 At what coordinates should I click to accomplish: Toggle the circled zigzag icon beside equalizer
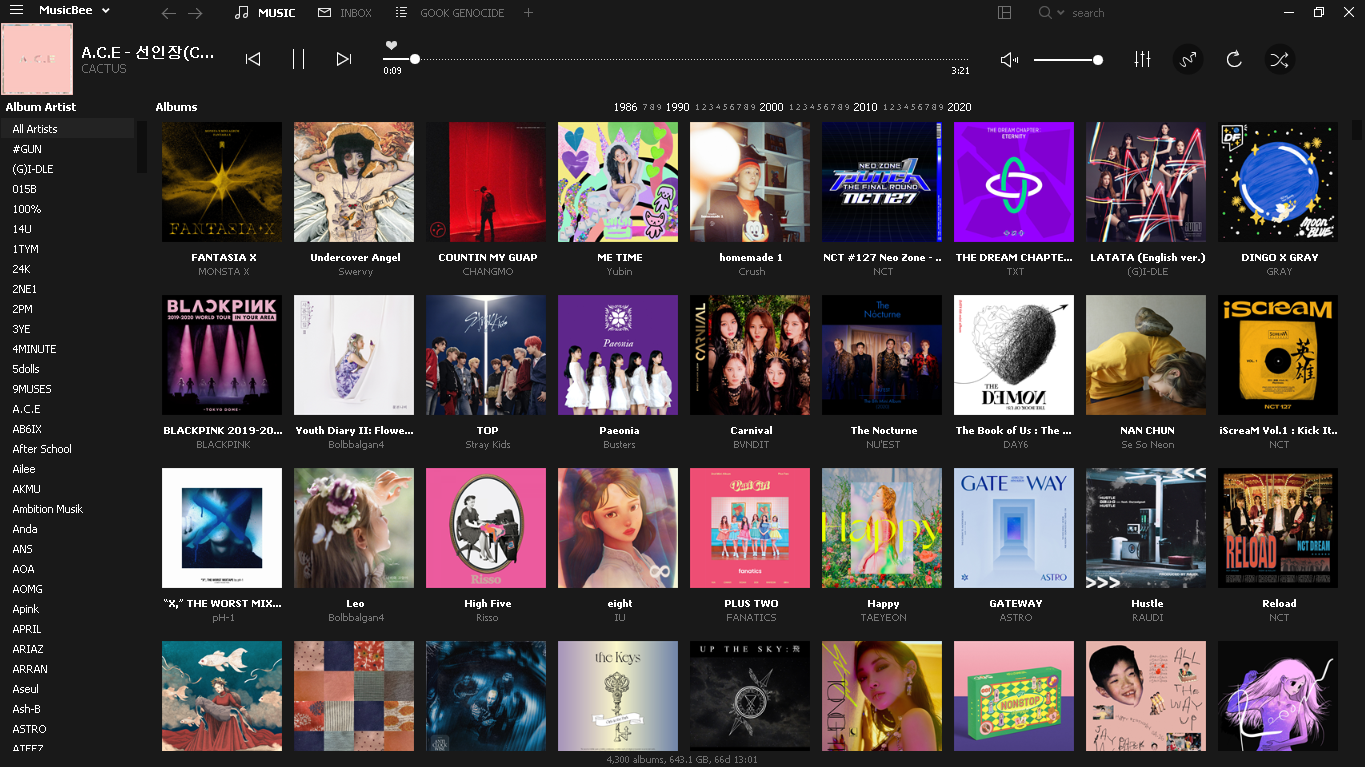1188,59
